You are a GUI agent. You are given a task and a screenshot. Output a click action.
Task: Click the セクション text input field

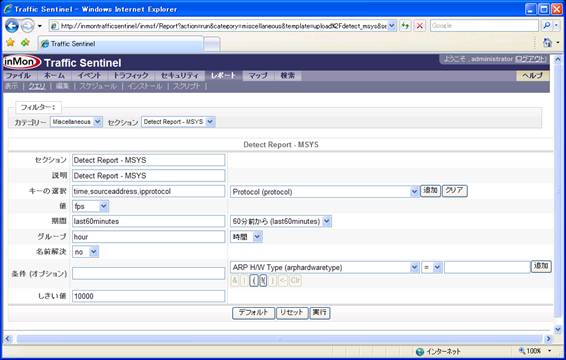click(x=148, y=160)
